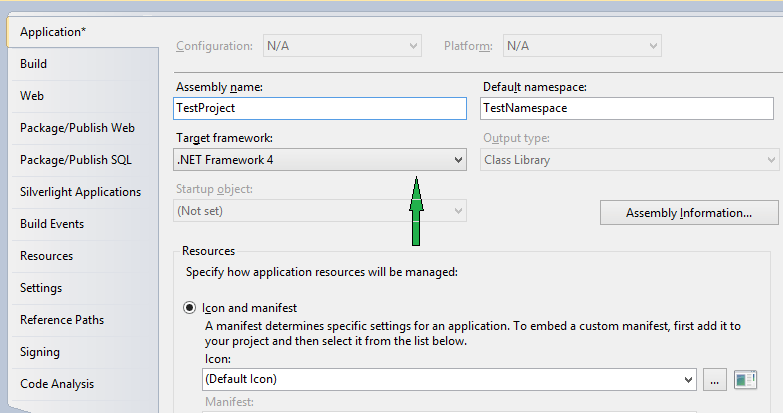This screenshot has height=414, width=784.
Task: Open the Assembly Information dialog
Action: point(688,213)
